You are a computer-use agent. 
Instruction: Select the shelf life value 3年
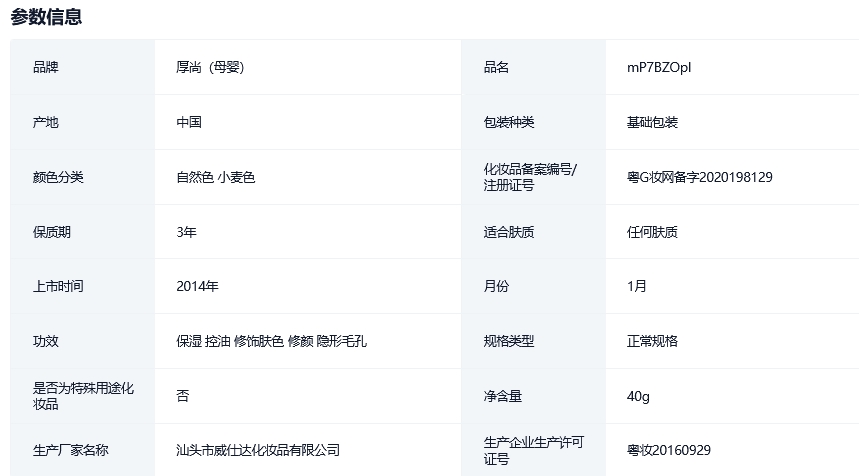click(x=186, y=232)
